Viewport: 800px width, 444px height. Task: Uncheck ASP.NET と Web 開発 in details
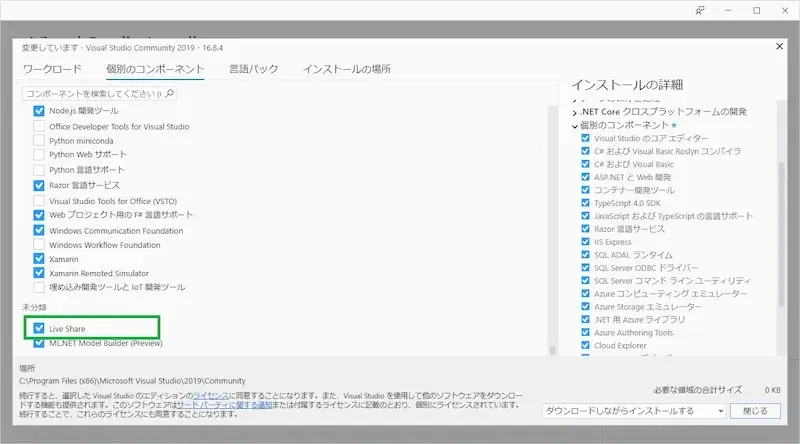[585, 177]
